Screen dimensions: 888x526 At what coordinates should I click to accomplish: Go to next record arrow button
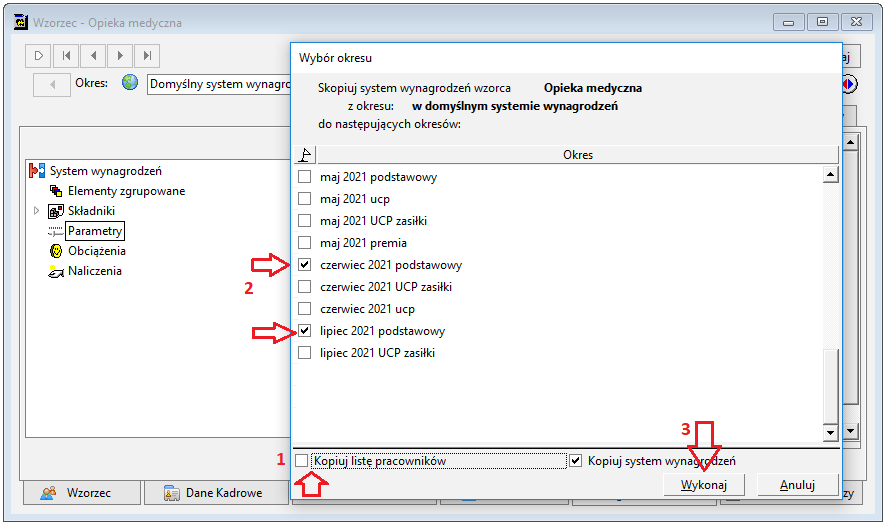point(120,55)
